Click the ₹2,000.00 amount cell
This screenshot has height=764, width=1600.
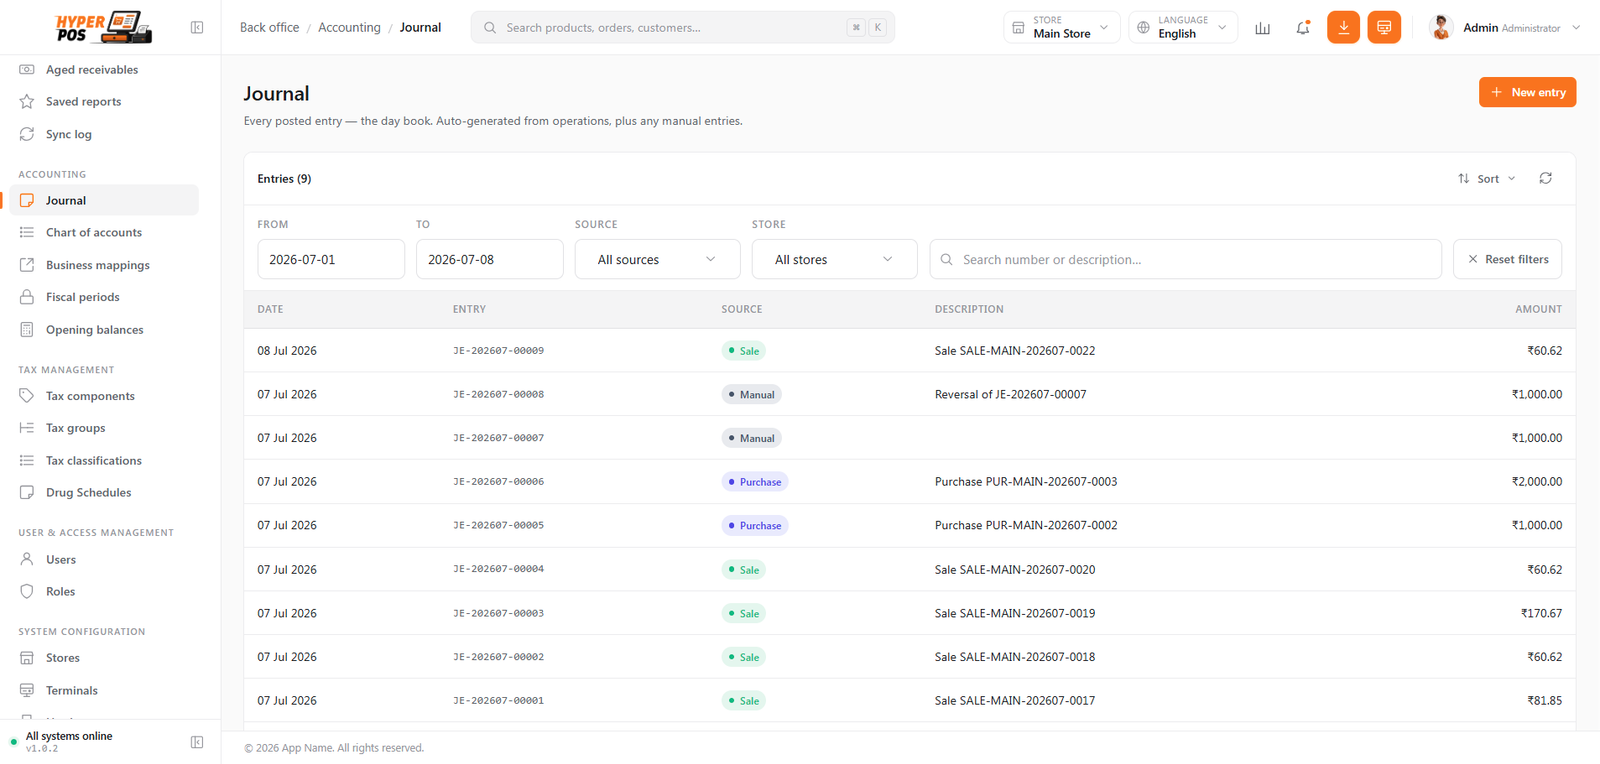pyautogui.click(x=1537, y=482)
